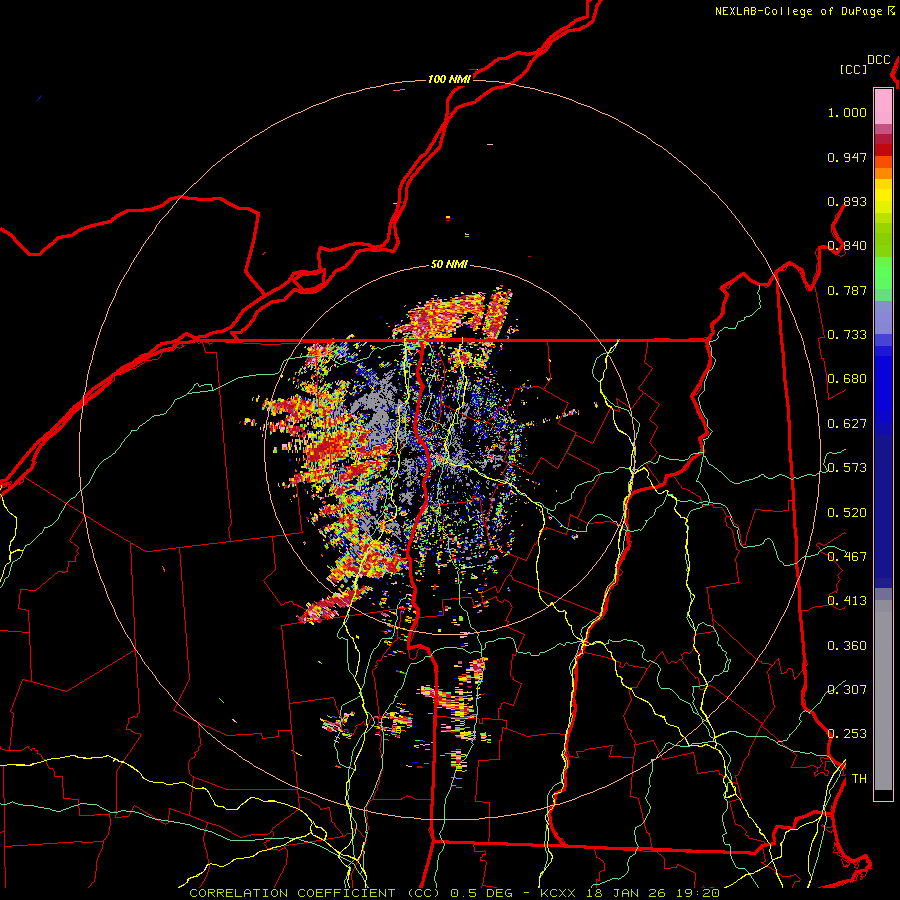Click the 19:20 timestamp
The image size is (900, 900).
click(x=696, y=893)
